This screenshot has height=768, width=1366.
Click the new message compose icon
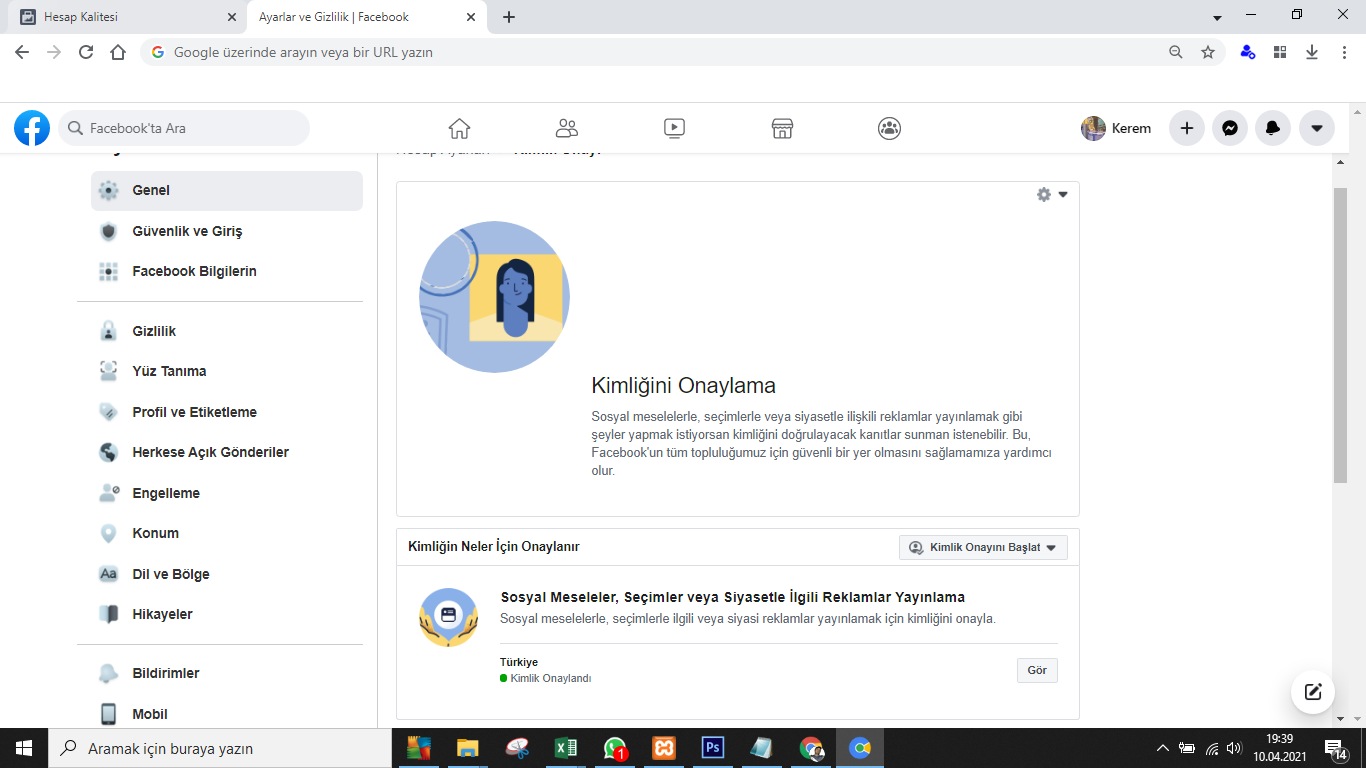(x=1313, y=691)
